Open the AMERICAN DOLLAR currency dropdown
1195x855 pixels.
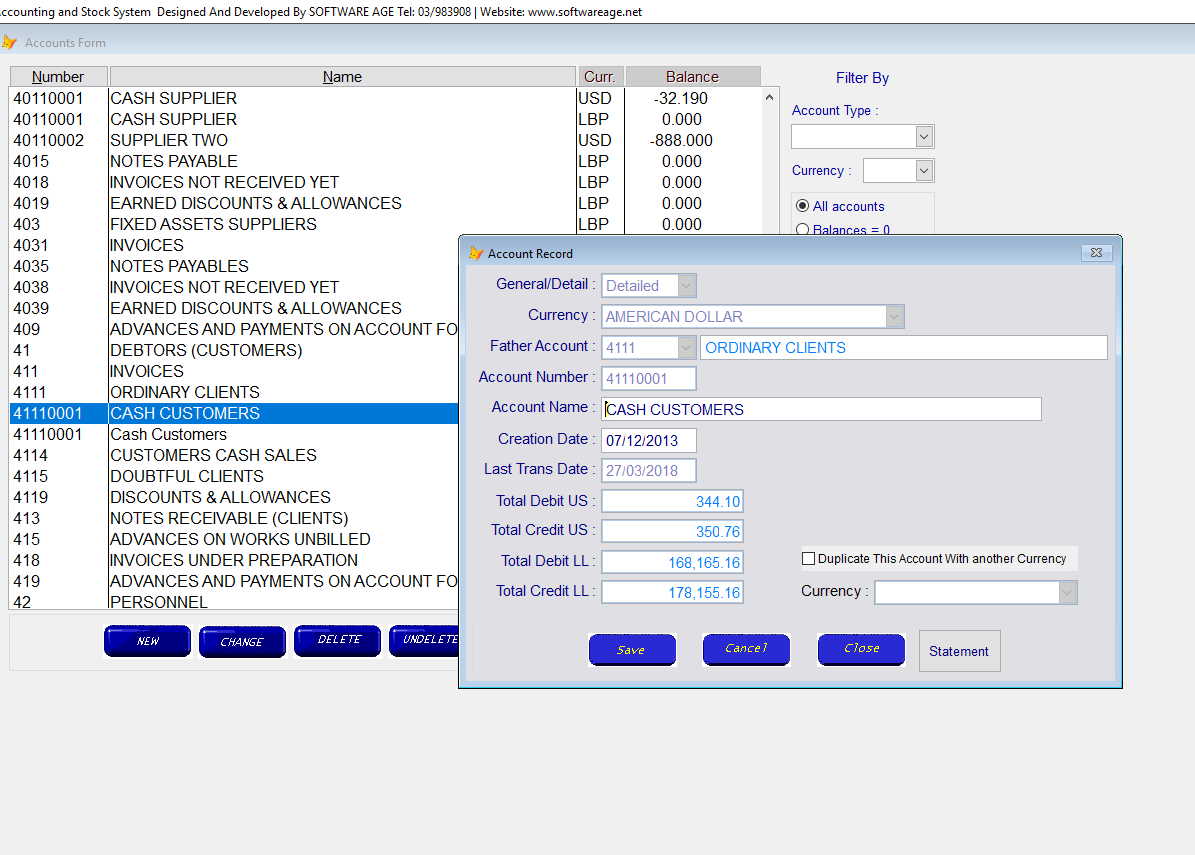pyautogui.click(x=895, y=316)
